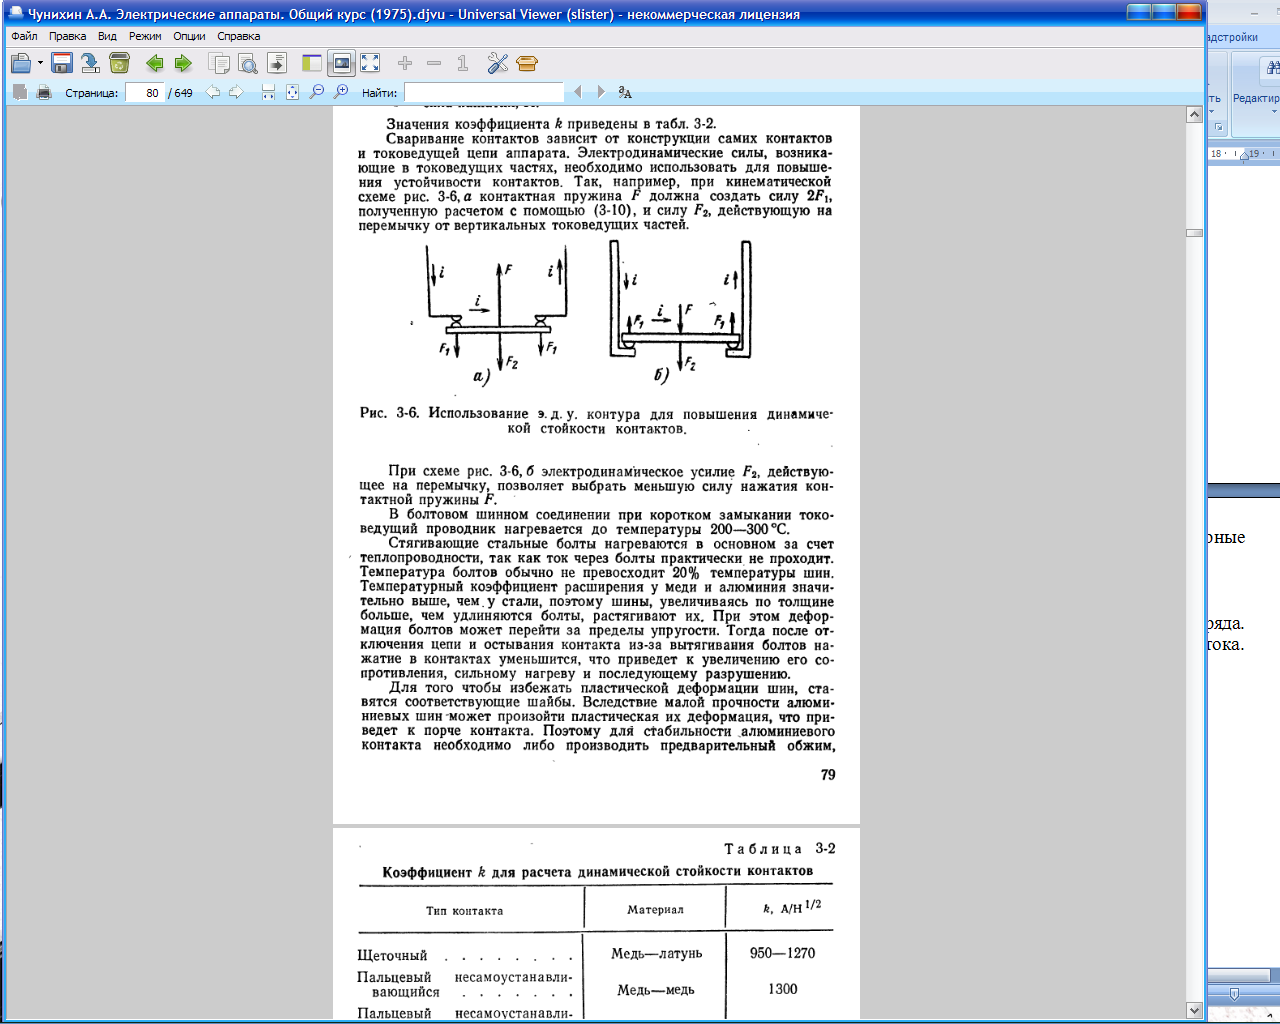Click the '/ 649' total pages label

pos(181,93)
